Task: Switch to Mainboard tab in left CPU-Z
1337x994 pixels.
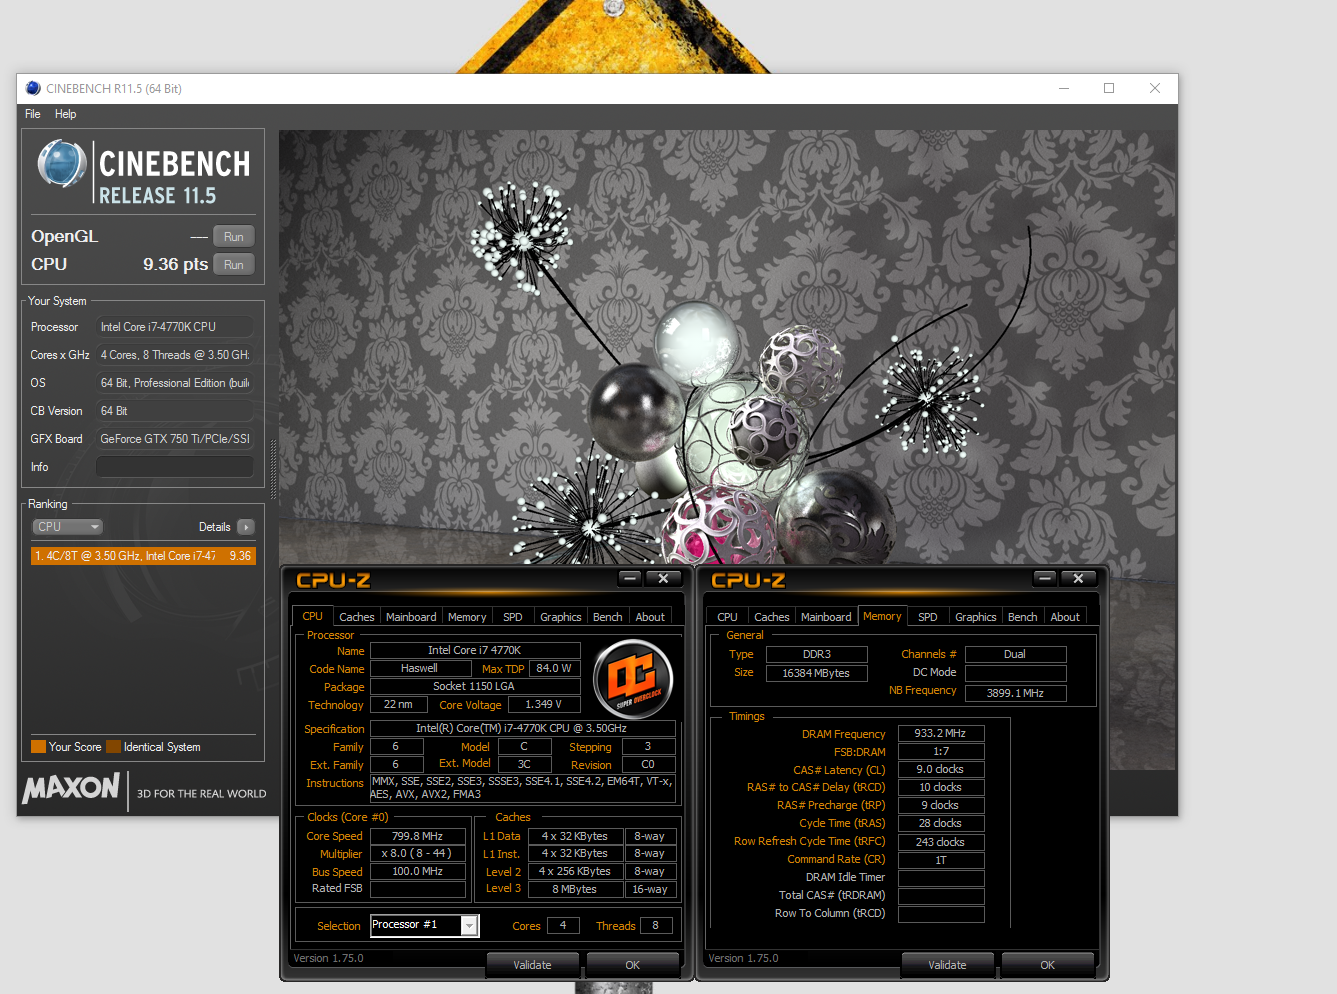Action: tap(411, 617)
